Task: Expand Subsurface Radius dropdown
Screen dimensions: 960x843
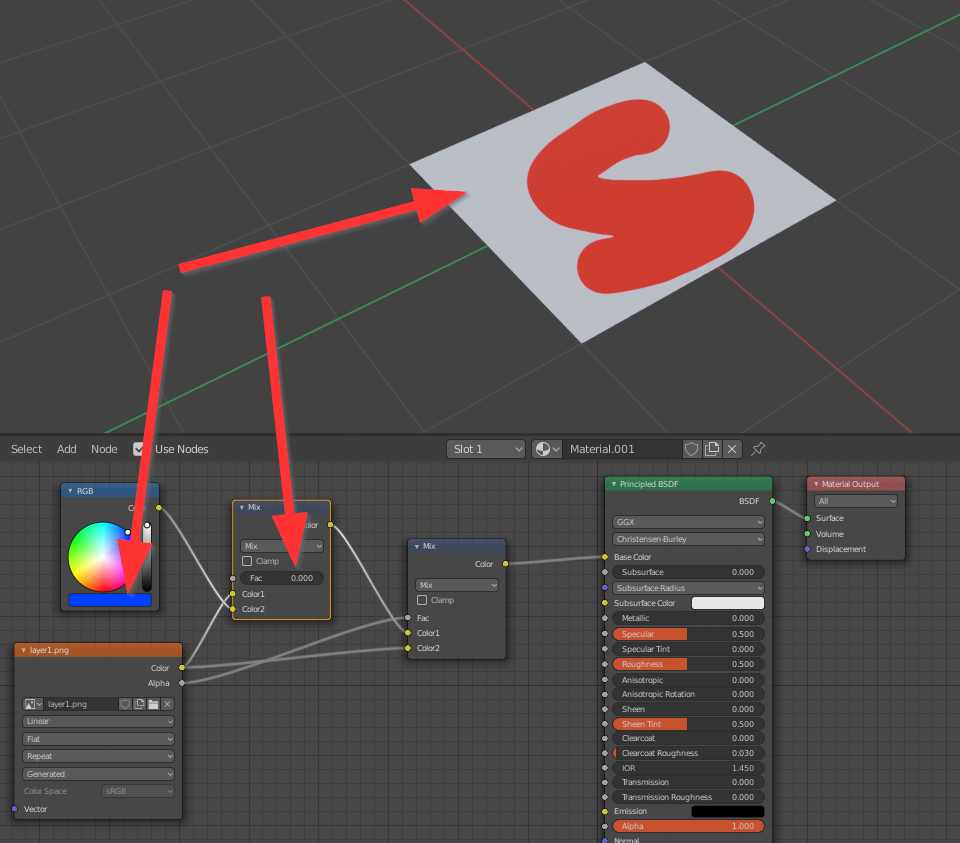Action: (x=688, y=588)
